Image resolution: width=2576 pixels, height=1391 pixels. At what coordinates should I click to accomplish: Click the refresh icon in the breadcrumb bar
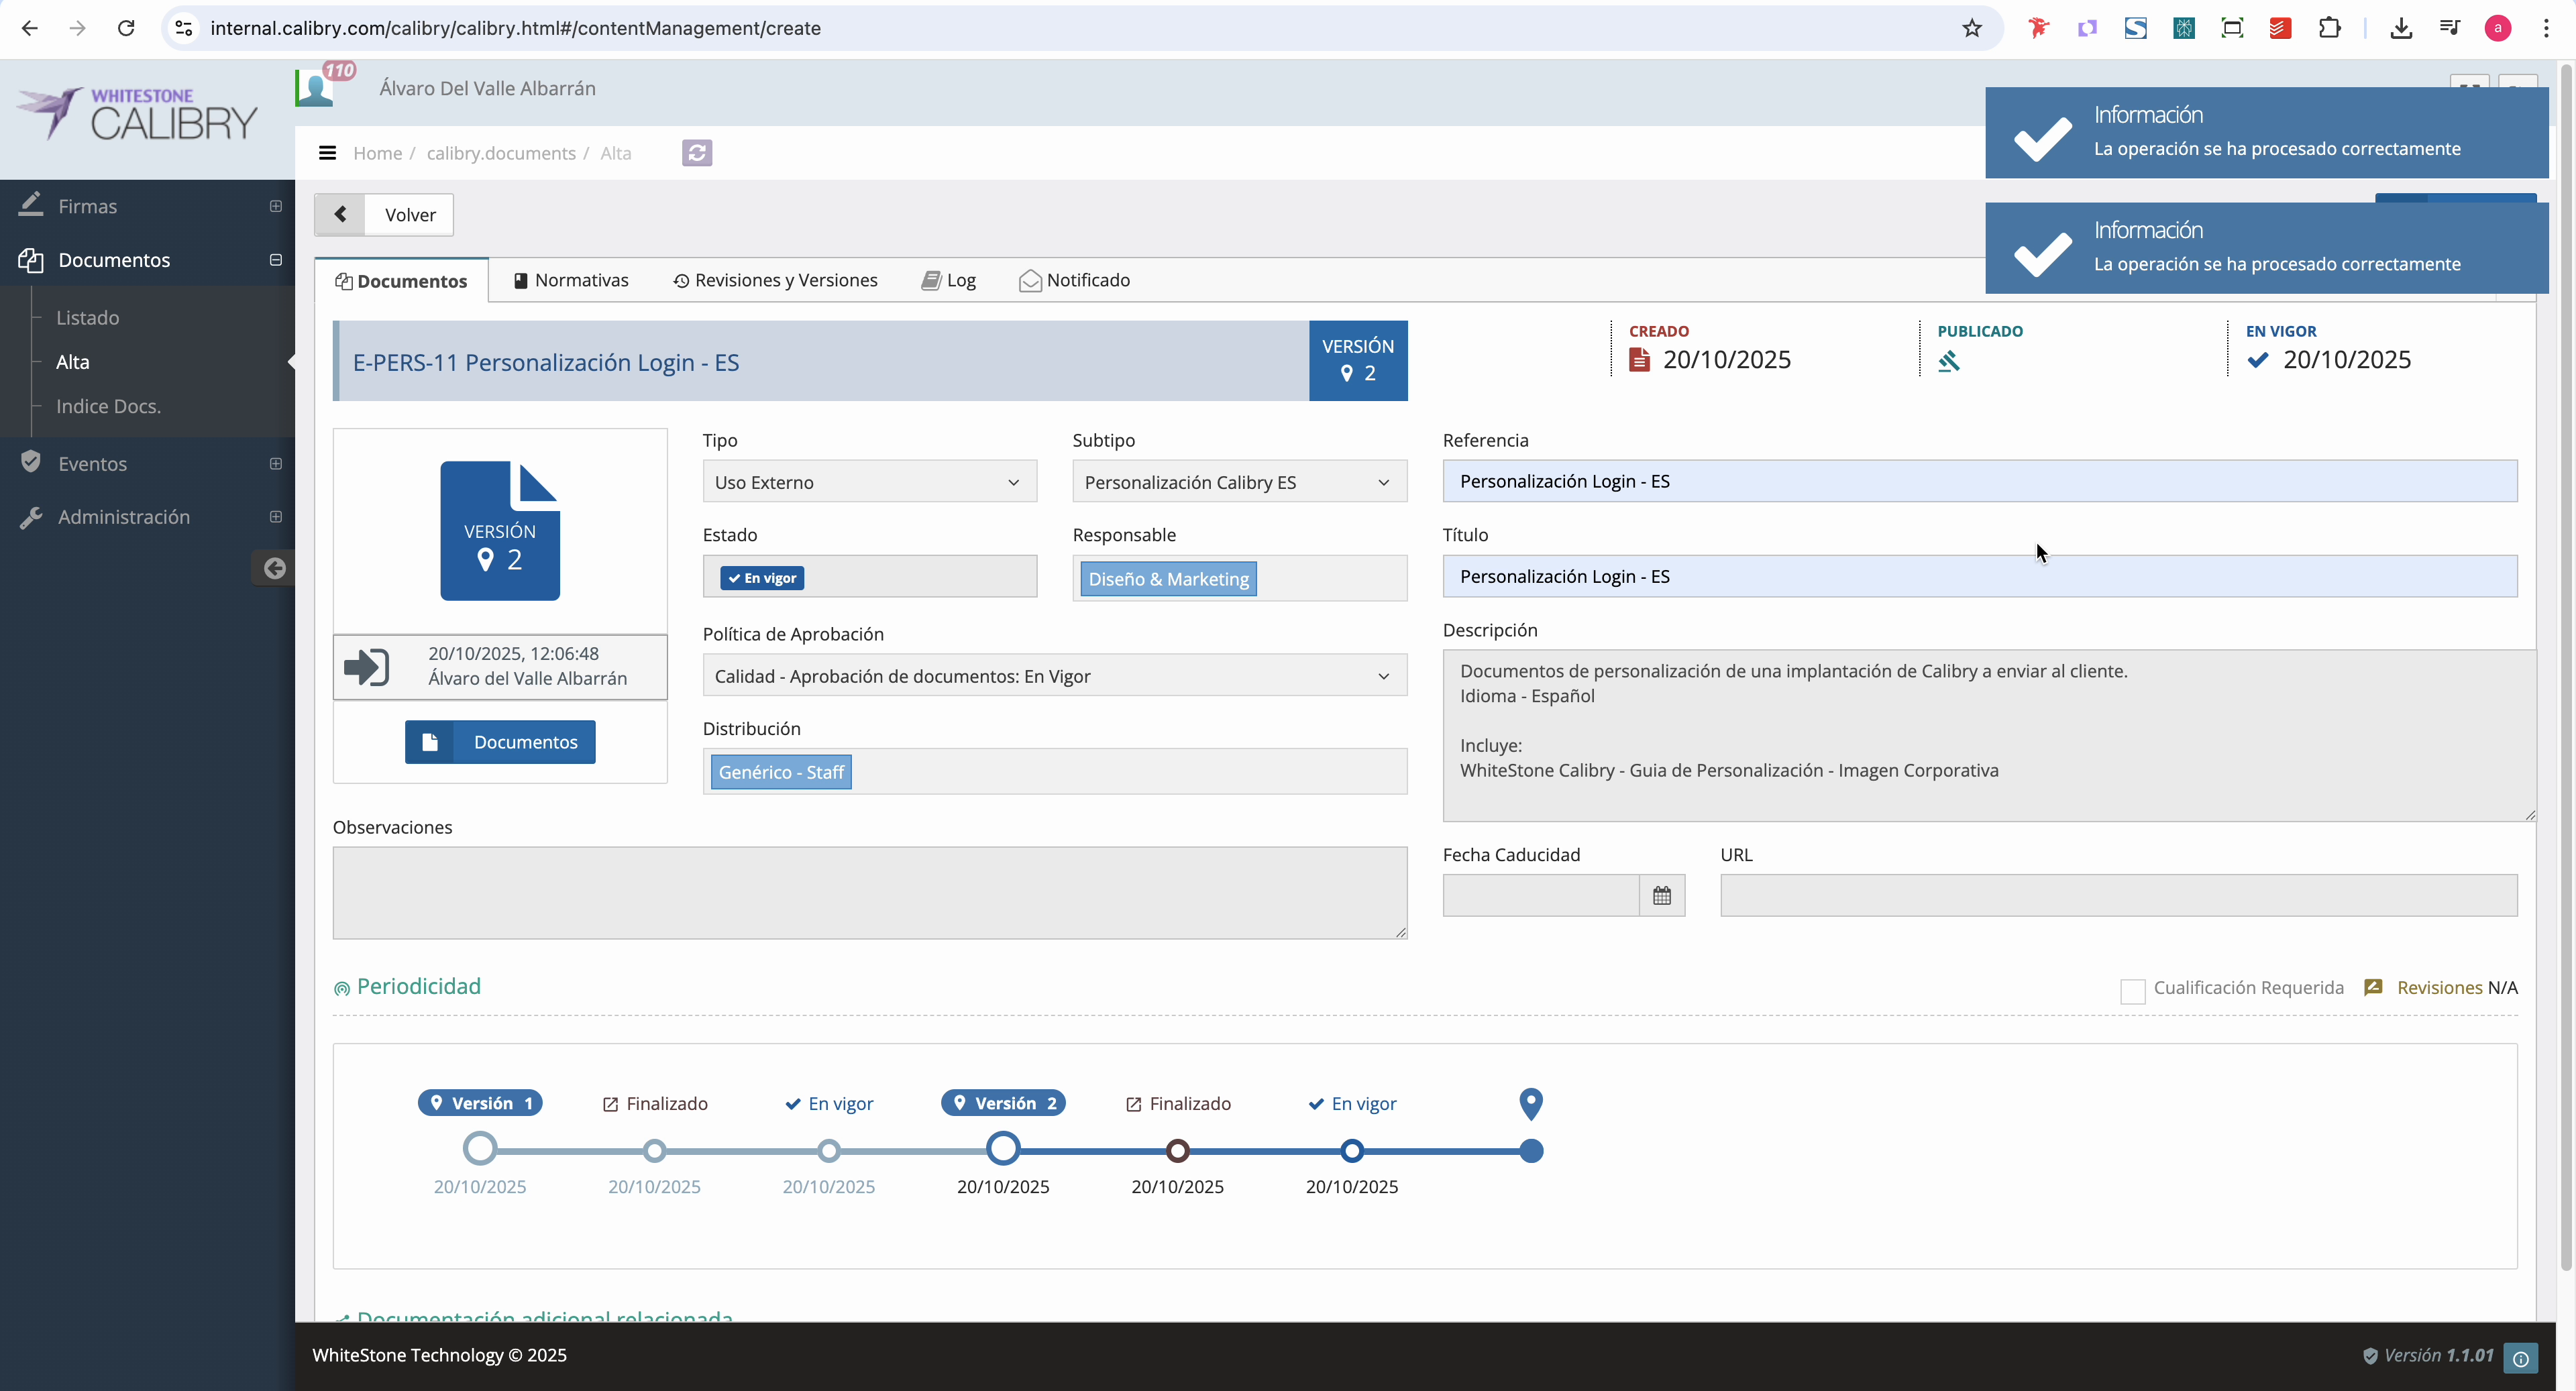697,153
